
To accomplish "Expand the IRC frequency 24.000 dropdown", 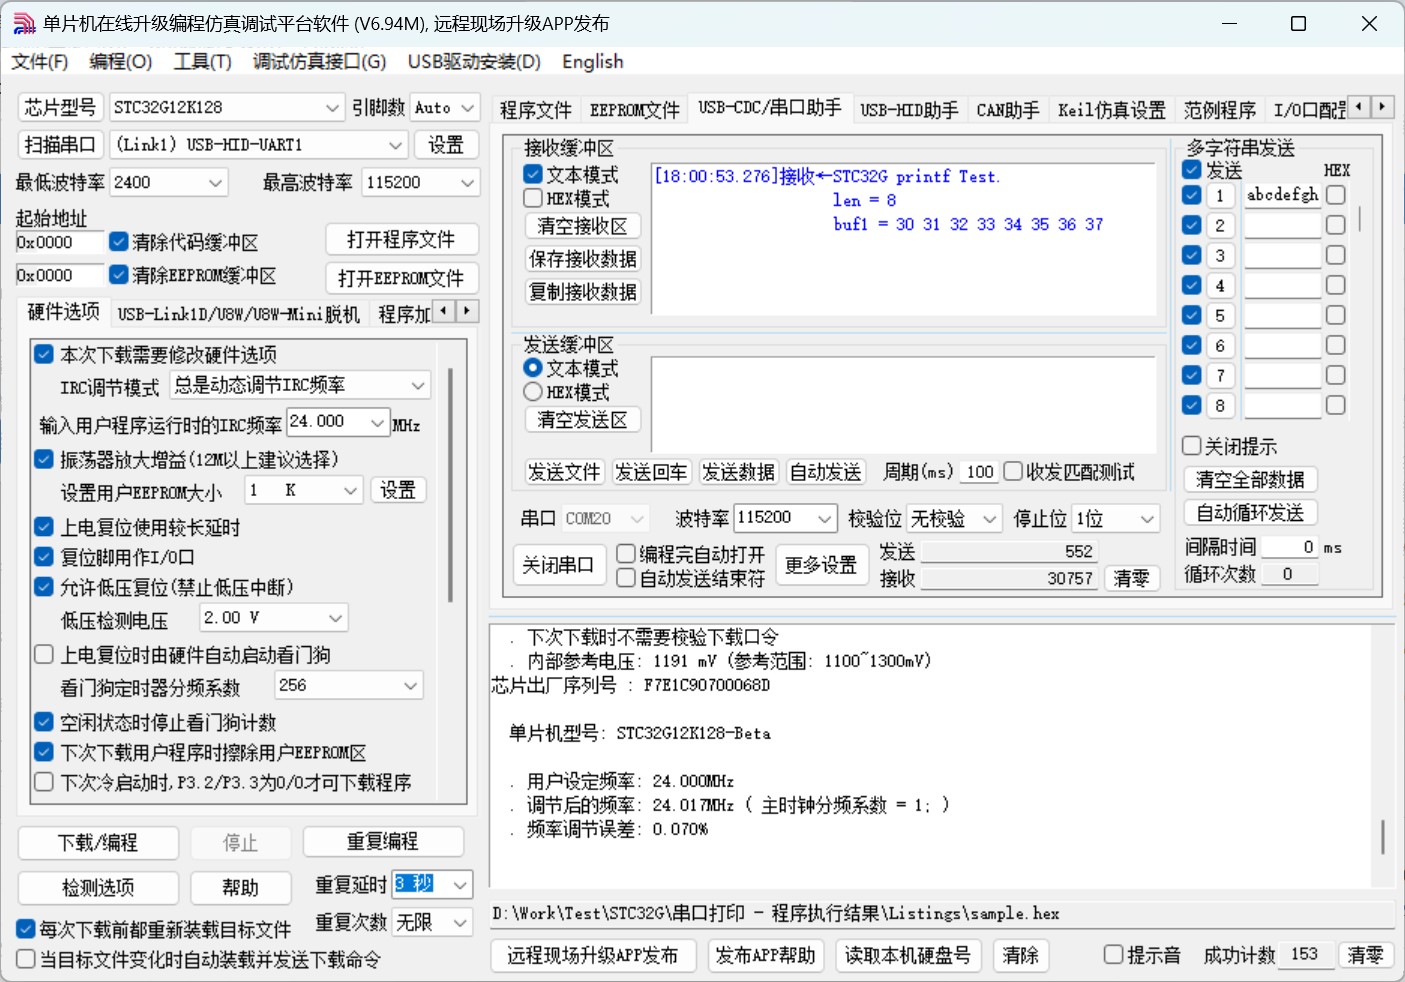I will point(378,423).
